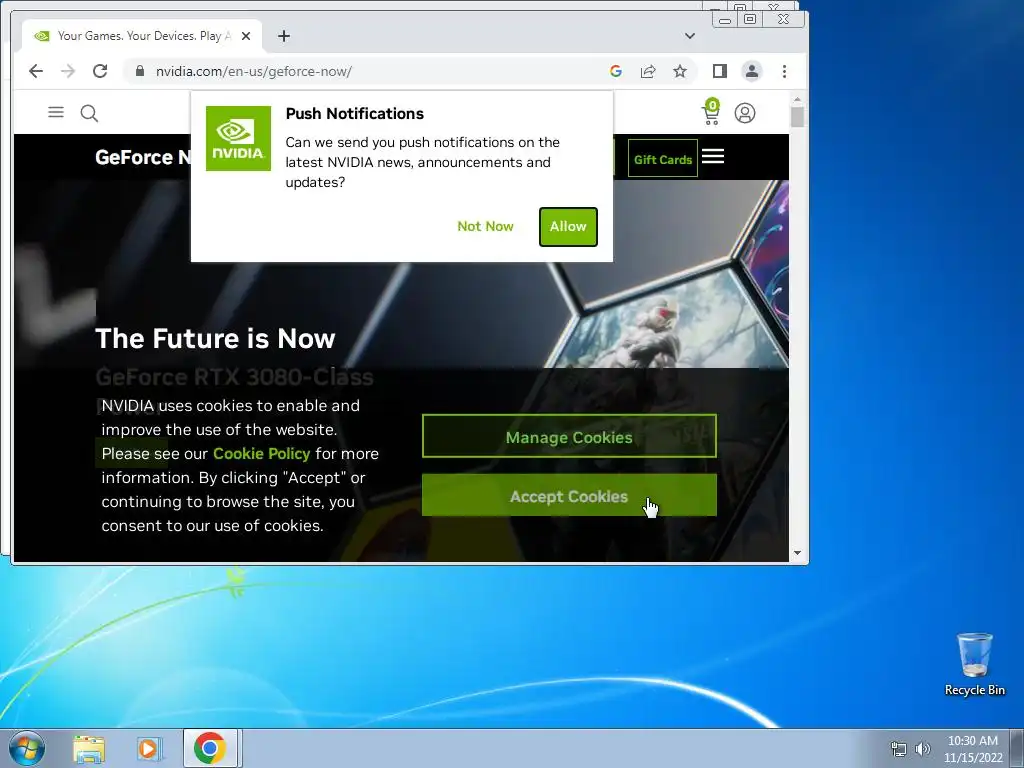Allow push notifications

pos(568,227)
